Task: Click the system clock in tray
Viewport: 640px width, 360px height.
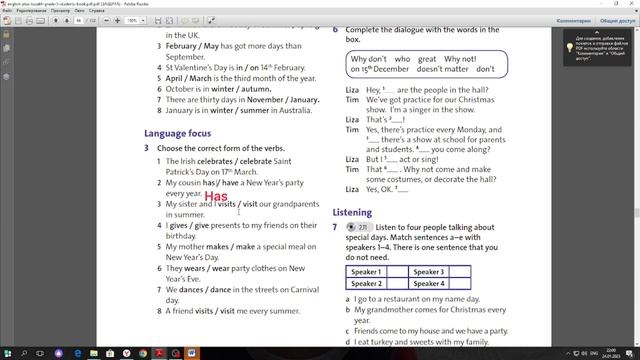Action: click(611, 353)
